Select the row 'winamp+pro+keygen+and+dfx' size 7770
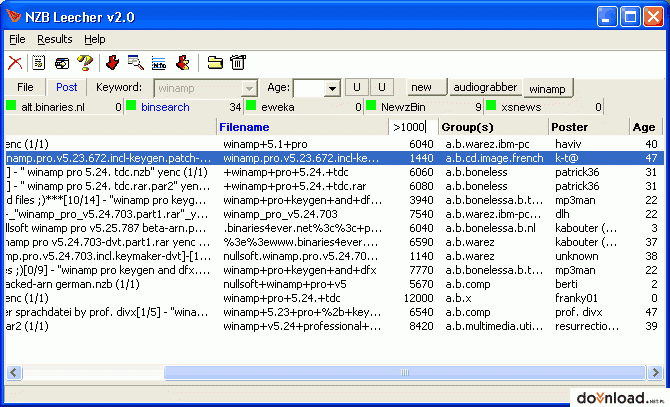 point(335,270)
